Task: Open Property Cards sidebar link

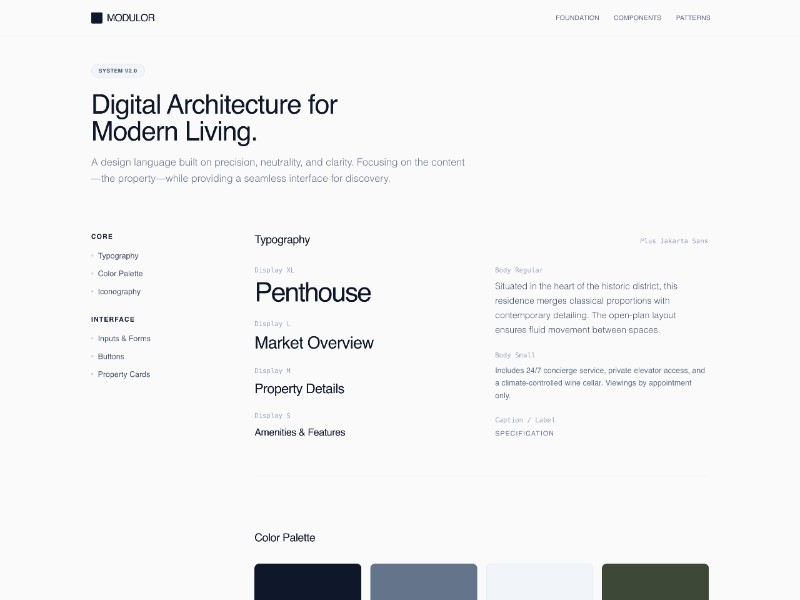Action: tap(124, 375)
